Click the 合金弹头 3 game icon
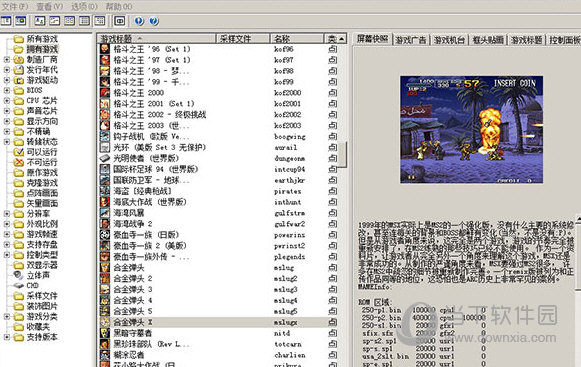Screen dimensions: 581x367 pos(105,290)
